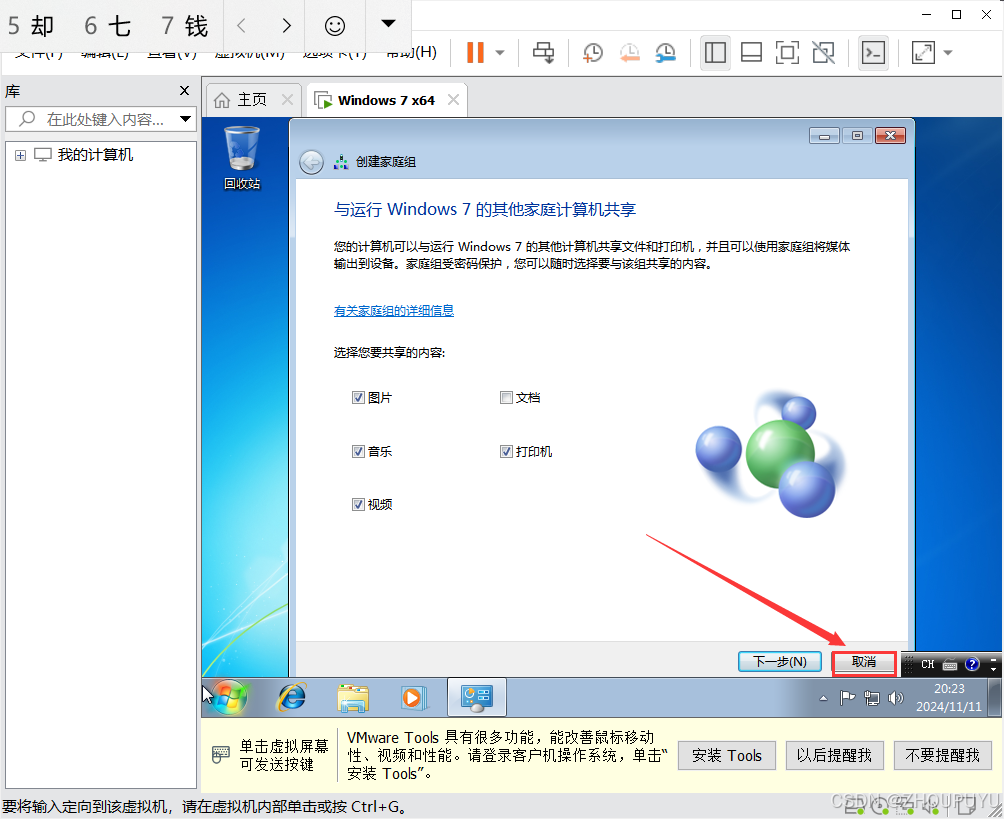Select IME candidate 6 七
This screenshot has width=1004, height=819.
tap(108, 26)
